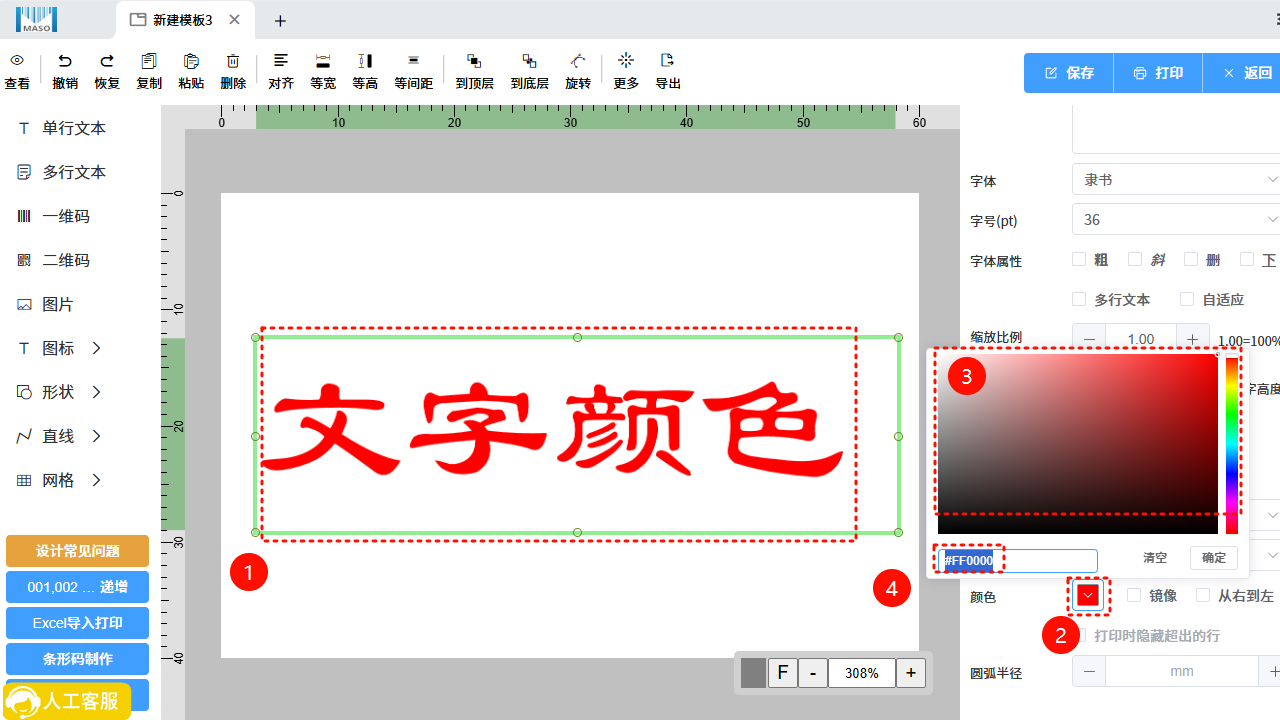Image resolution: width=1280 pixels, height=720 pixels.
Task: Open the 颜色 color dropdown swatch
Action: 1088,596
